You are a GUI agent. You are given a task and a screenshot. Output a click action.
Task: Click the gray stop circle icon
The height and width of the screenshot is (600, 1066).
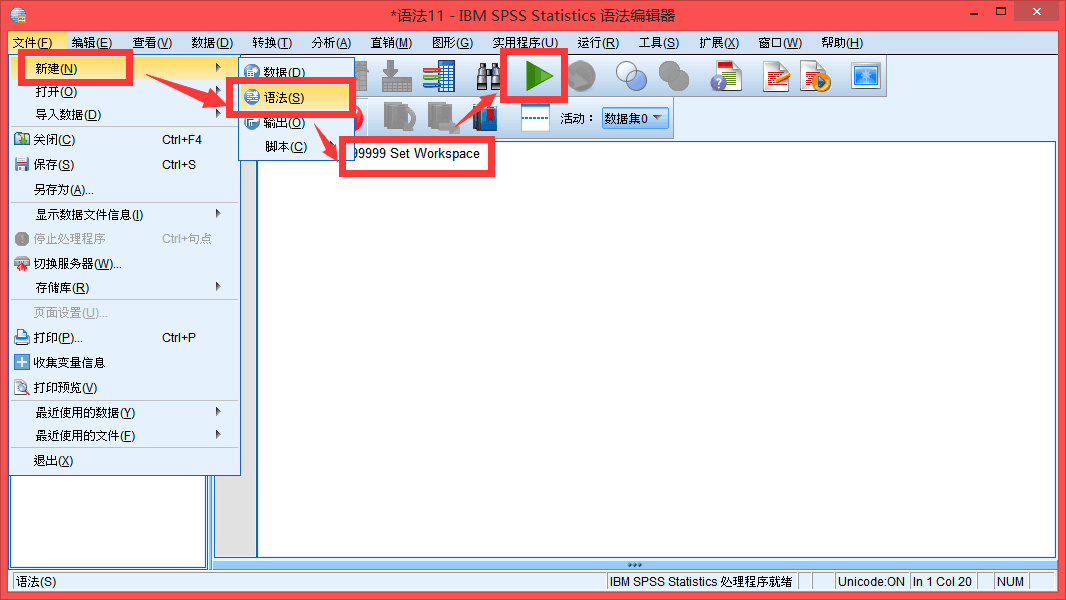(582, 76)
